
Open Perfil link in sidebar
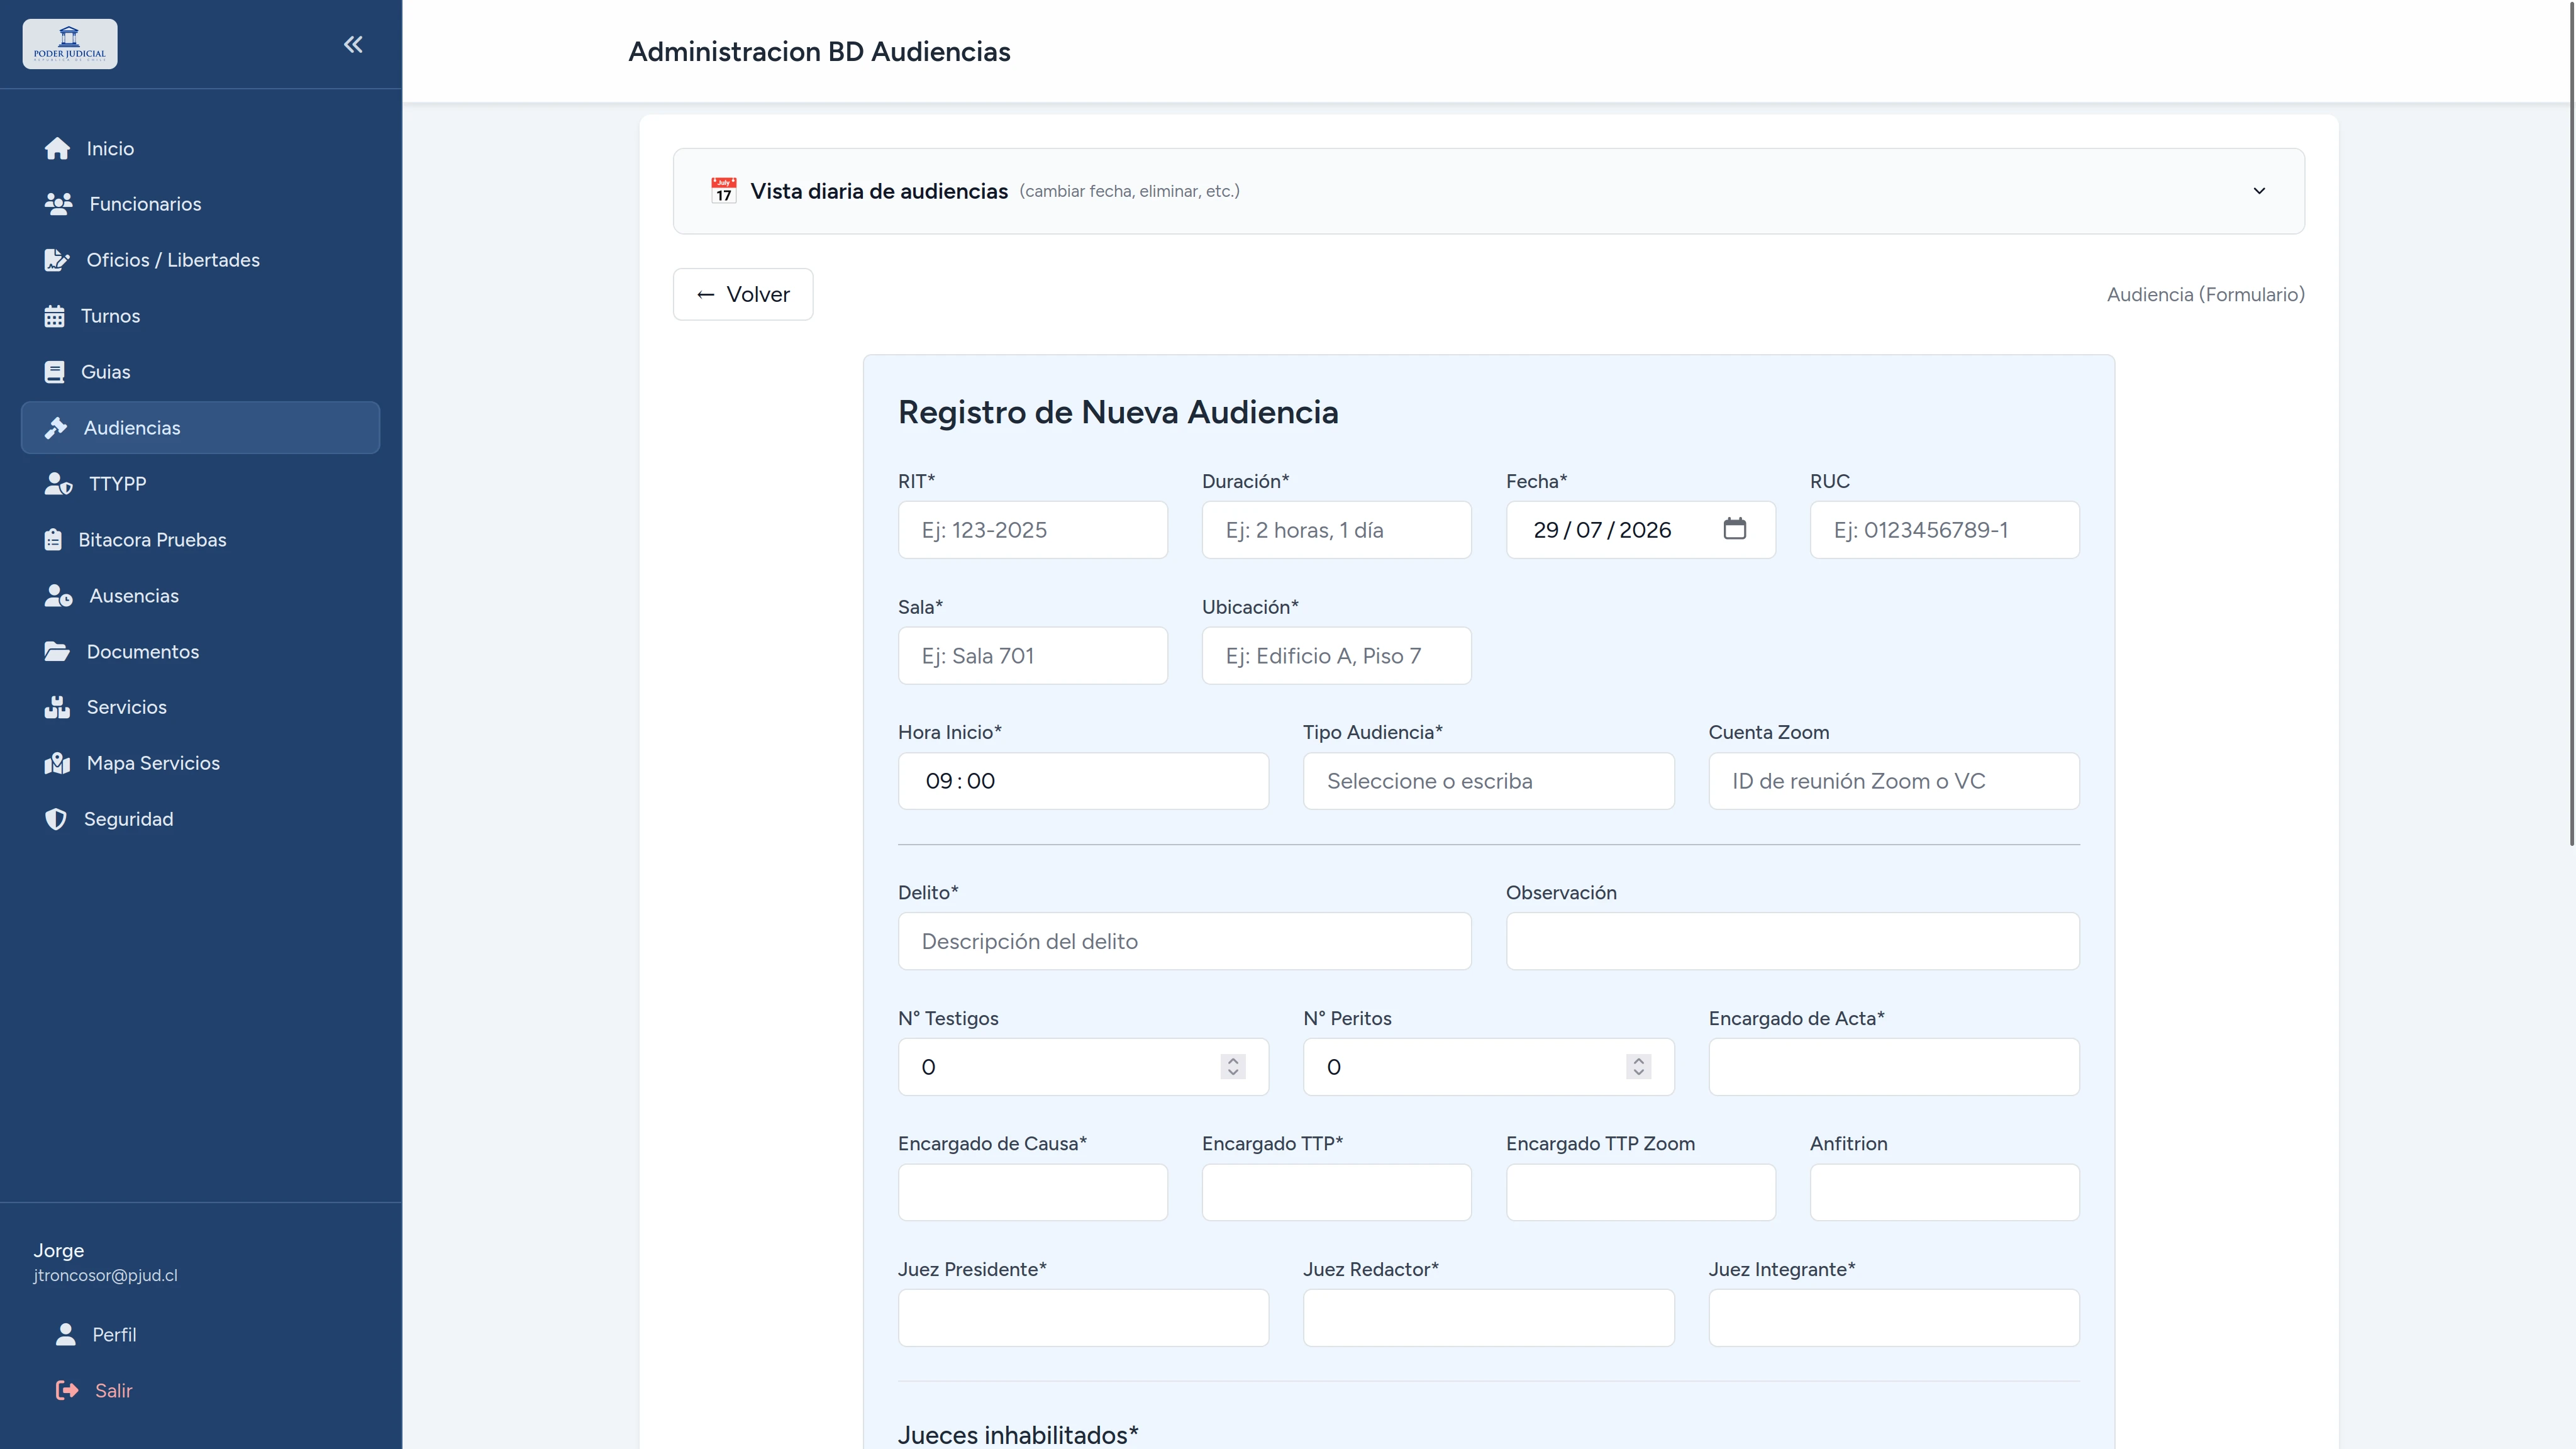click(x=200, y=1335)
